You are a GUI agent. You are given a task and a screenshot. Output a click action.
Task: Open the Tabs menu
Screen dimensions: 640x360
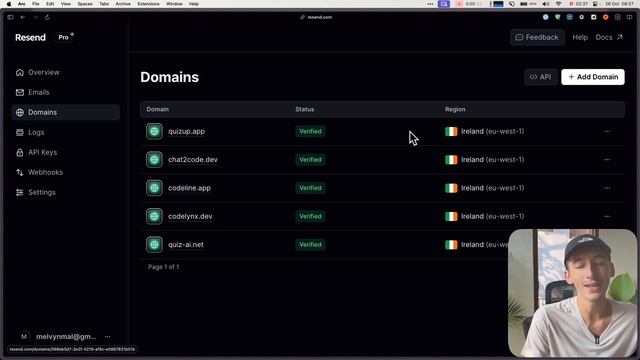104,4
